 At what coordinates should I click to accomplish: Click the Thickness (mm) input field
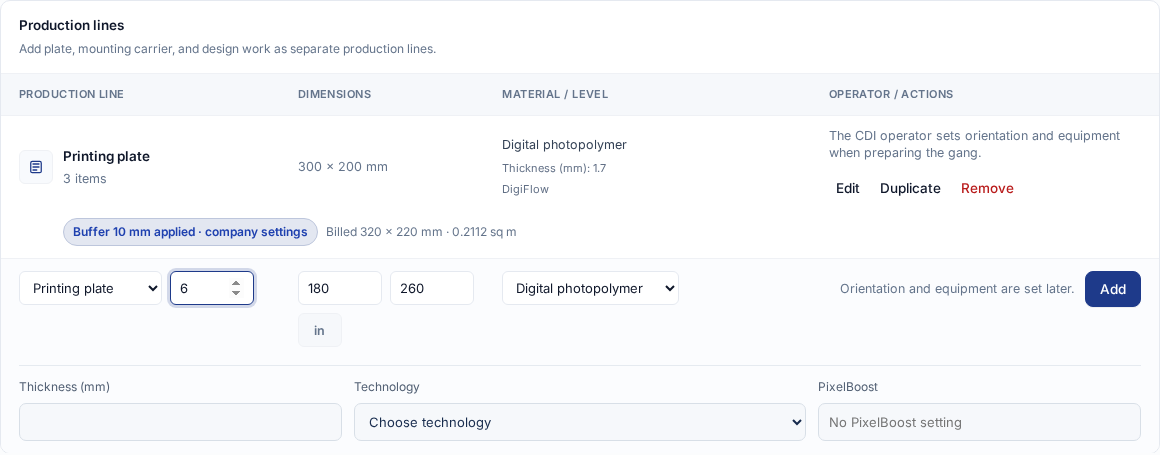[181, 422]
